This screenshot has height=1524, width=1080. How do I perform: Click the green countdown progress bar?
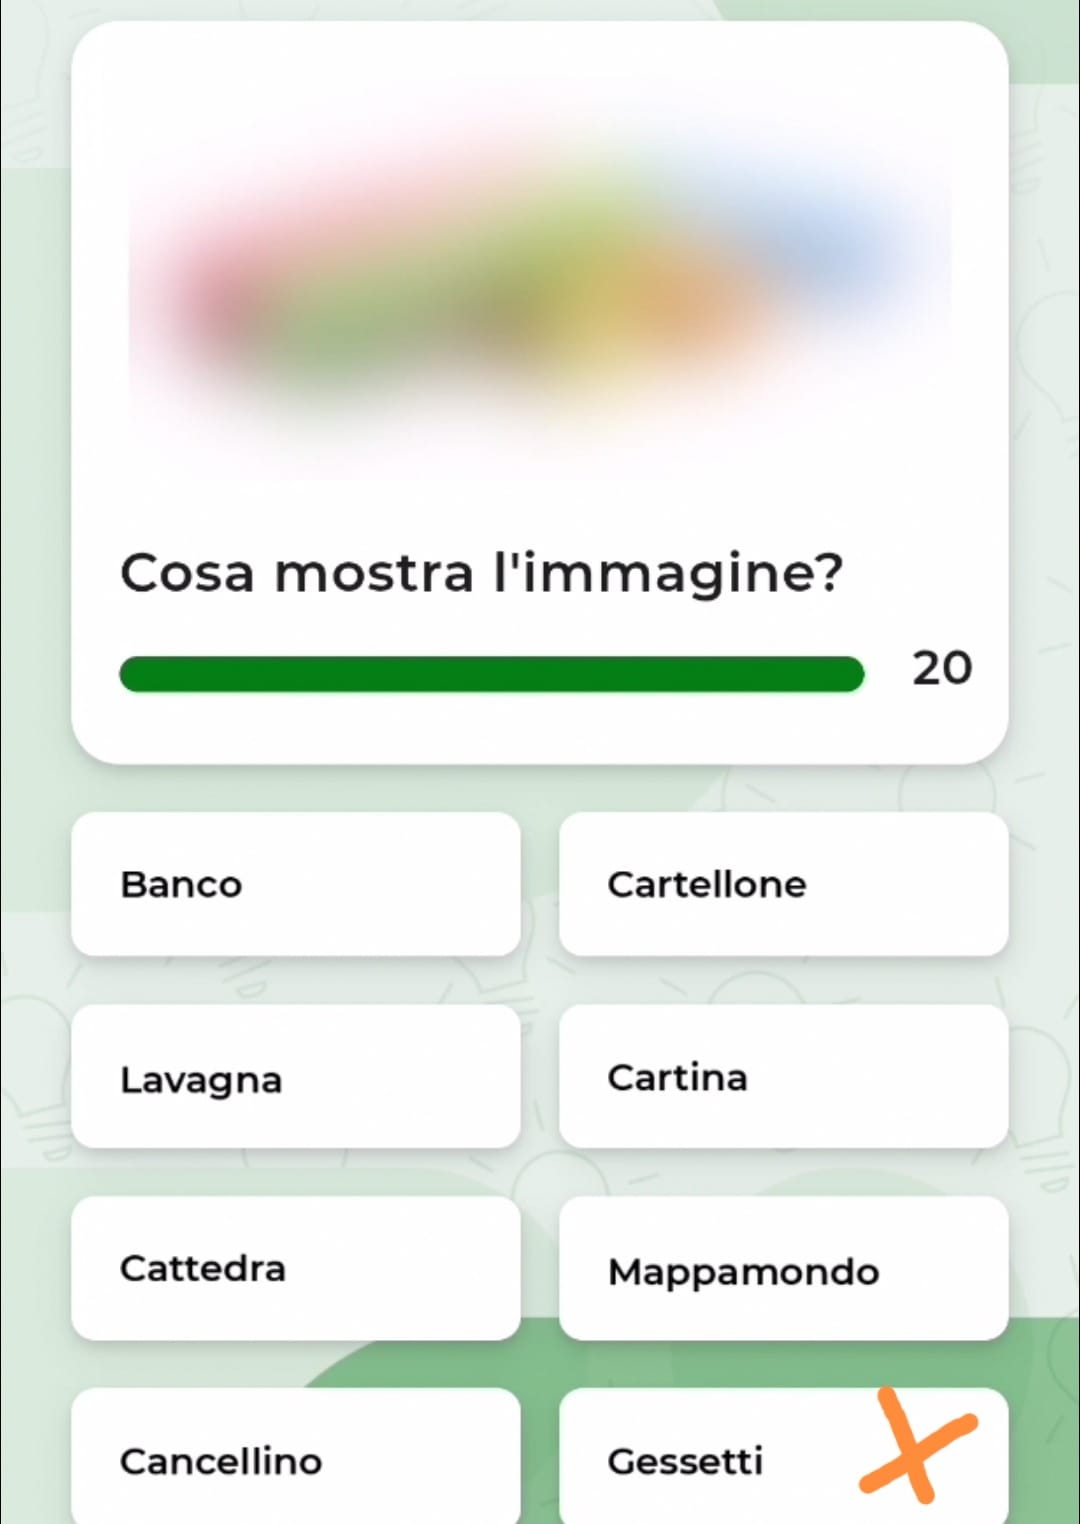(491, 674)
